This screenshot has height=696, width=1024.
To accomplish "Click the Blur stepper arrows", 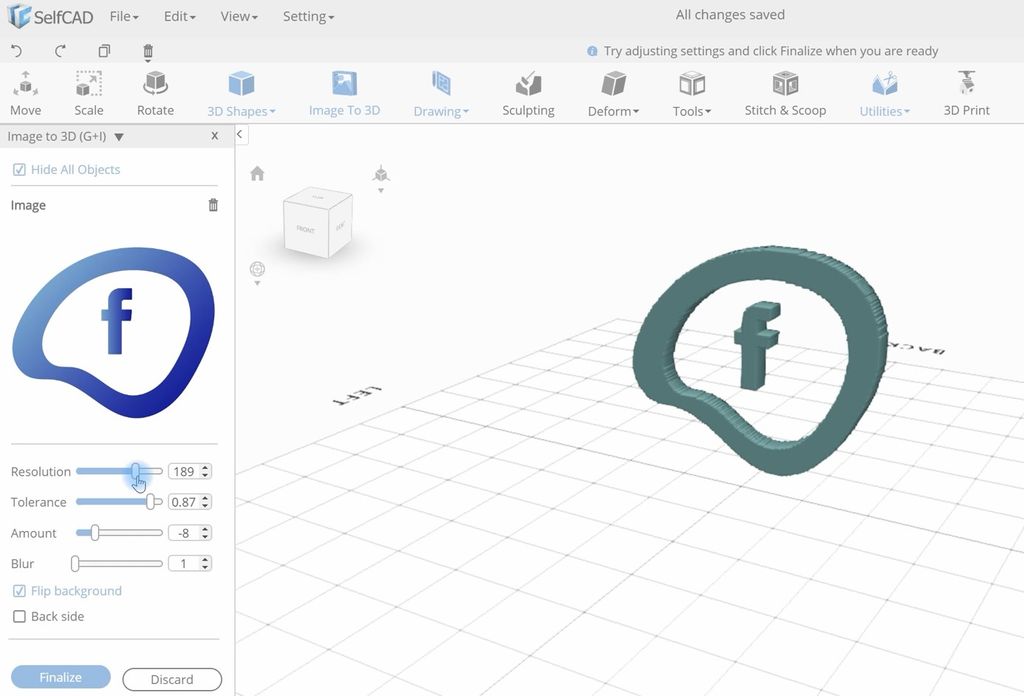I will point(206,563).
